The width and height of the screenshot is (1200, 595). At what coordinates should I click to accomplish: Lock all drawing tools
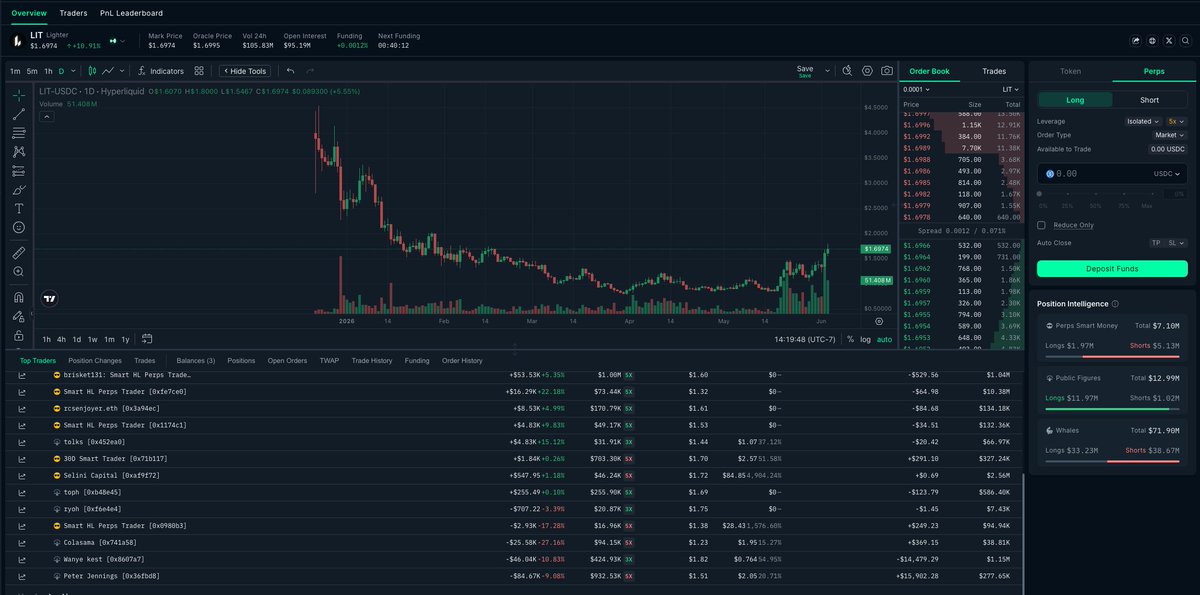click(19, 335)
